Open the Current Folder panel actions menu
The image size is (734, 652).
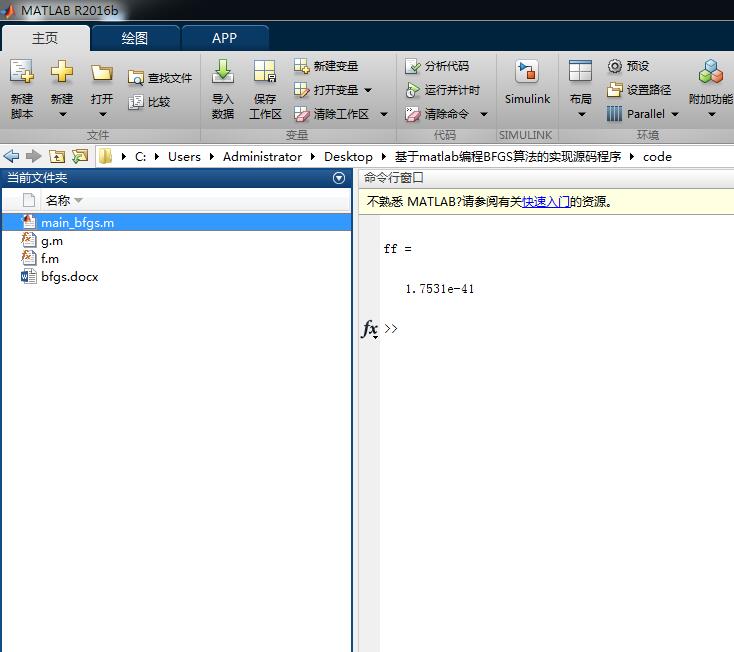pos(339,178)
